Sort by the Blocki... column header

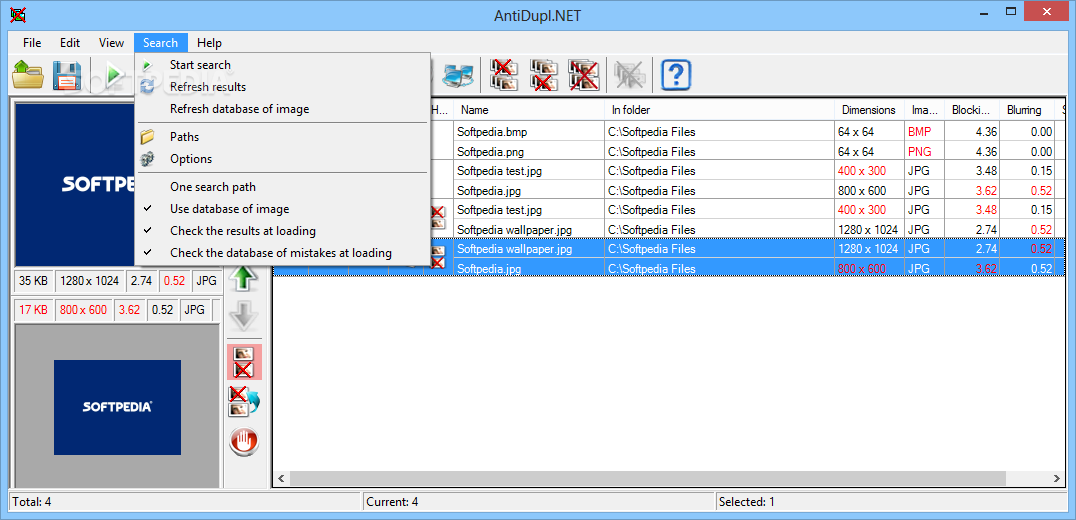pos(972,110)
